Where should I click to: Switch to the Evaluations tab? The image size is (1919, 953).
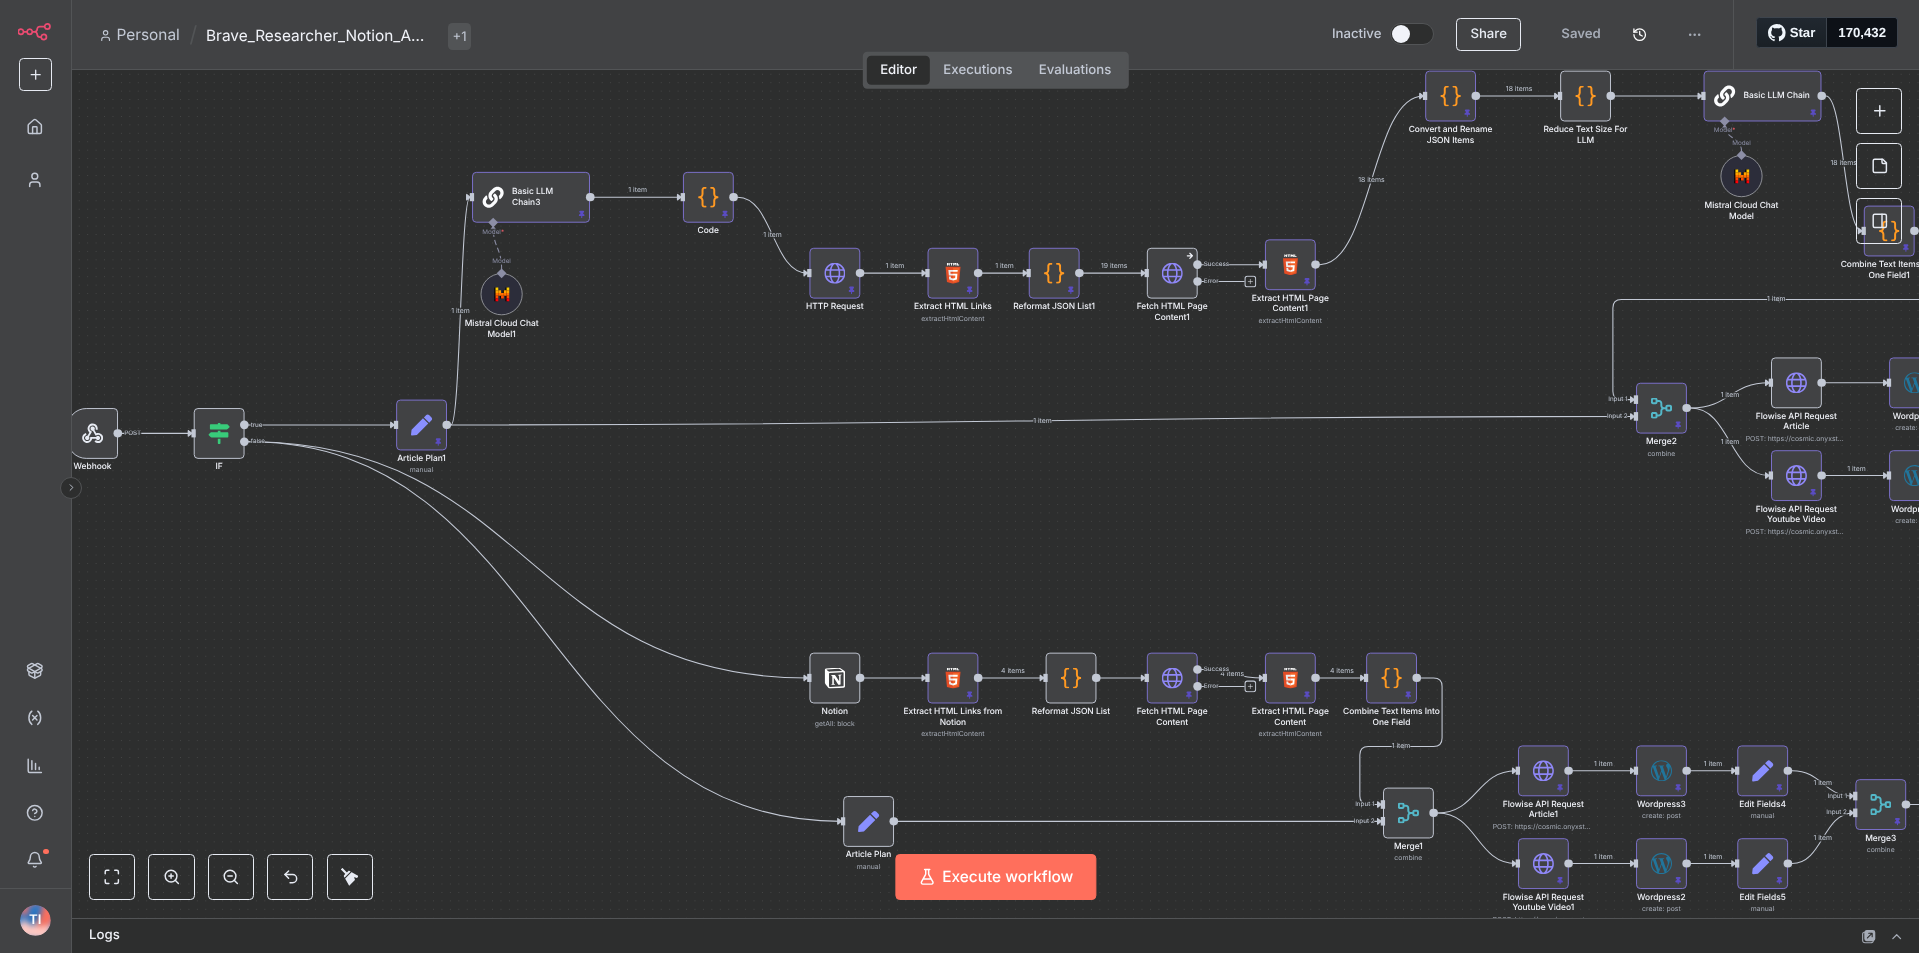(x=1074, y=70)
